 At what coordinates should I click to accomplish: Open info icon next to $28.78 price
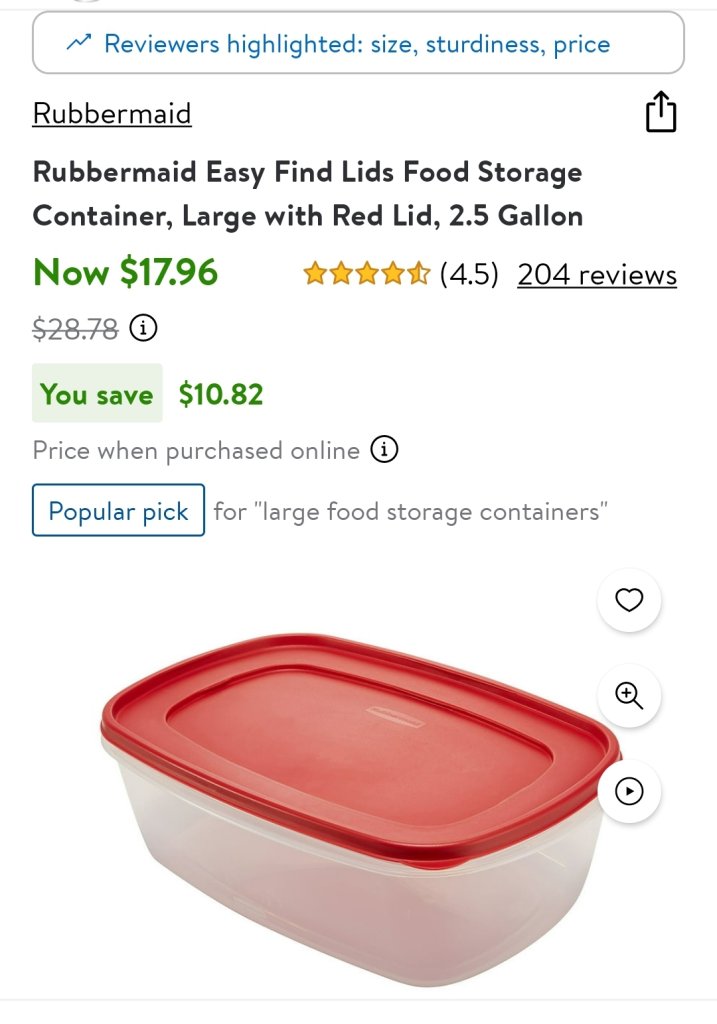(x=144, y=327)
